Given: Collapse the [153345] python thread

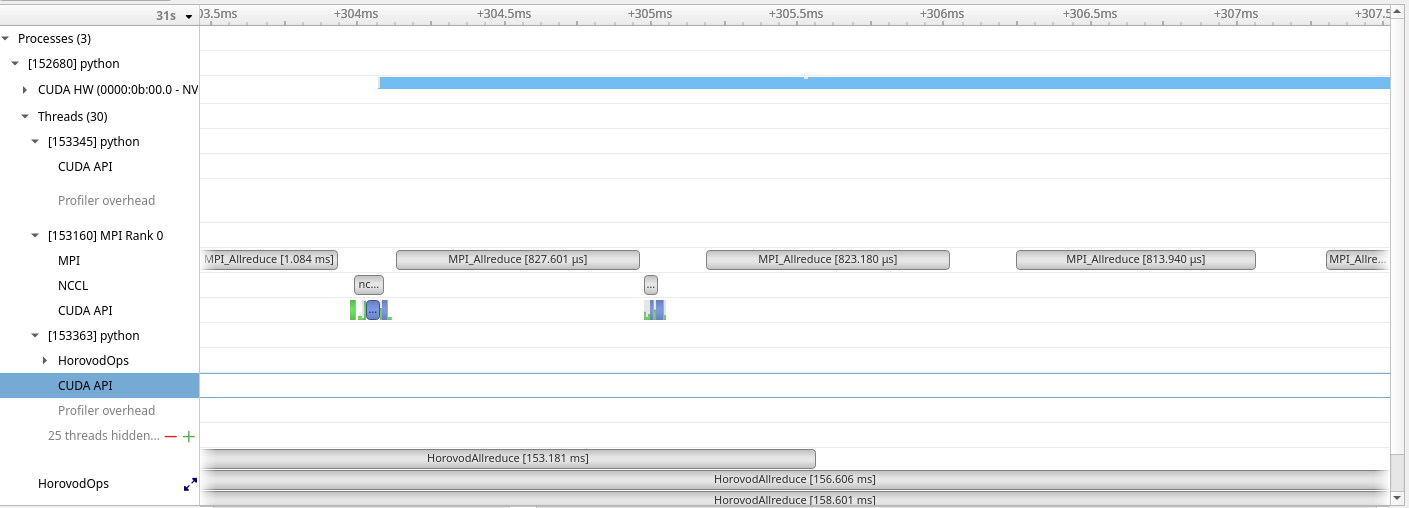Looking at the screenshot, I should click(35, 141).
